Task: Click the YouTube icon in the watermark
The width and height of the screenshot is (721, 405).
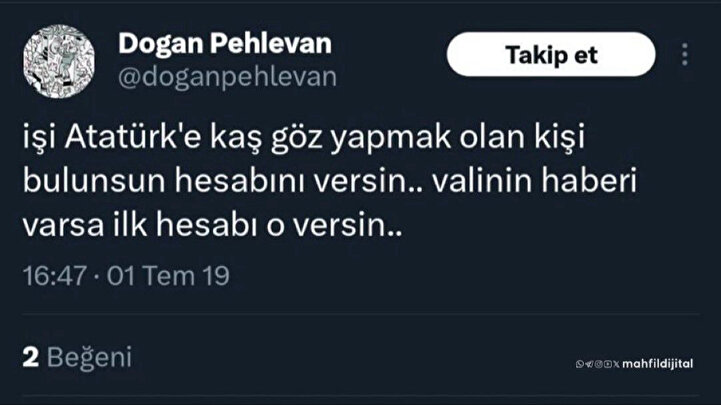Action: coord(606,363)
